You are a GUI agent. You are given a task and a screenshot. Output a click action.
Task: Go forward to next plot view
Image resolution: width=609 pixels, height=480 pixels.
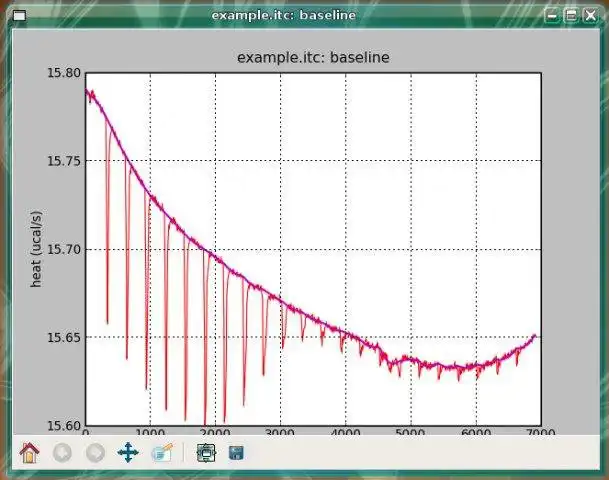click(95, 452)
